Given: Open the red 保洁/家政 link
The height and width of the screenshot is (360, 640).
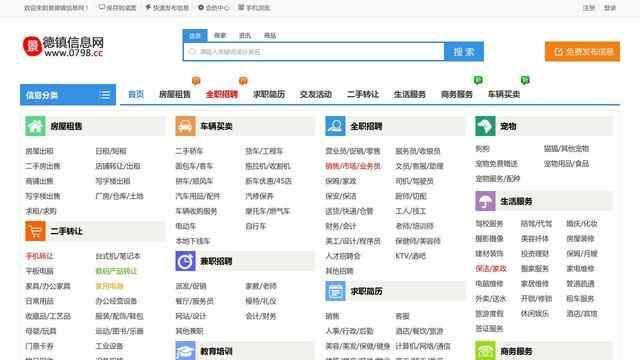Looking at the screenshot, I should (x=491, y=269).
